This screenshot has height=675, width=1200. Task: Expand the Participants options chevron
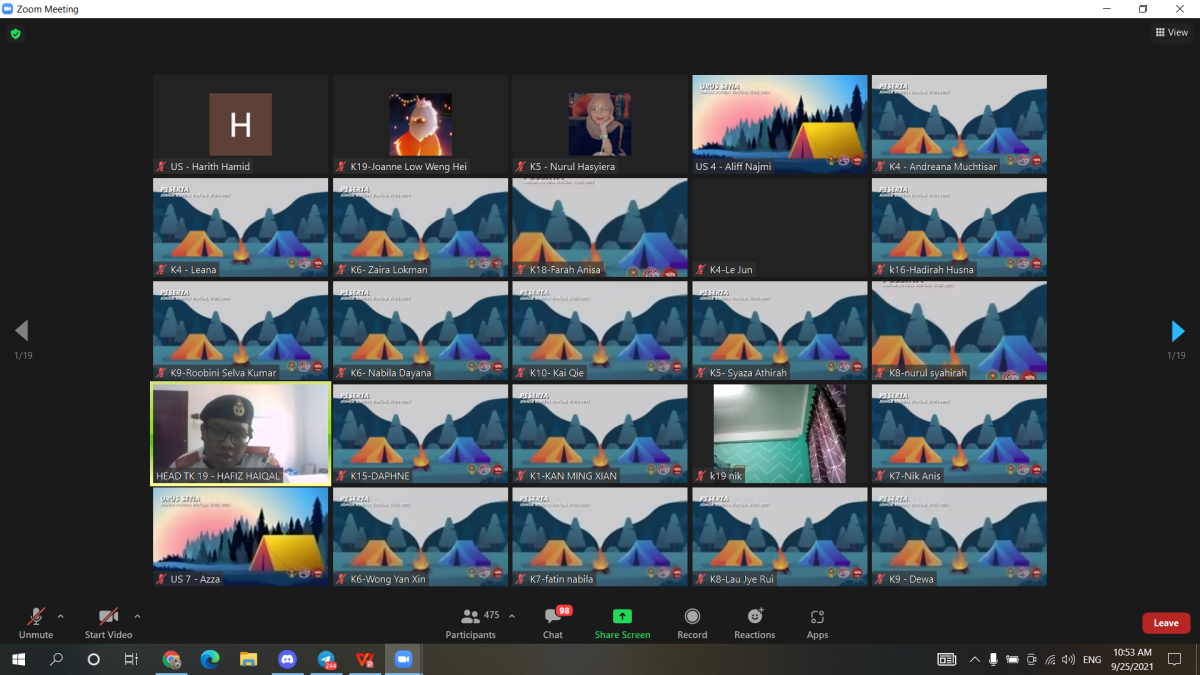[512, 616]
